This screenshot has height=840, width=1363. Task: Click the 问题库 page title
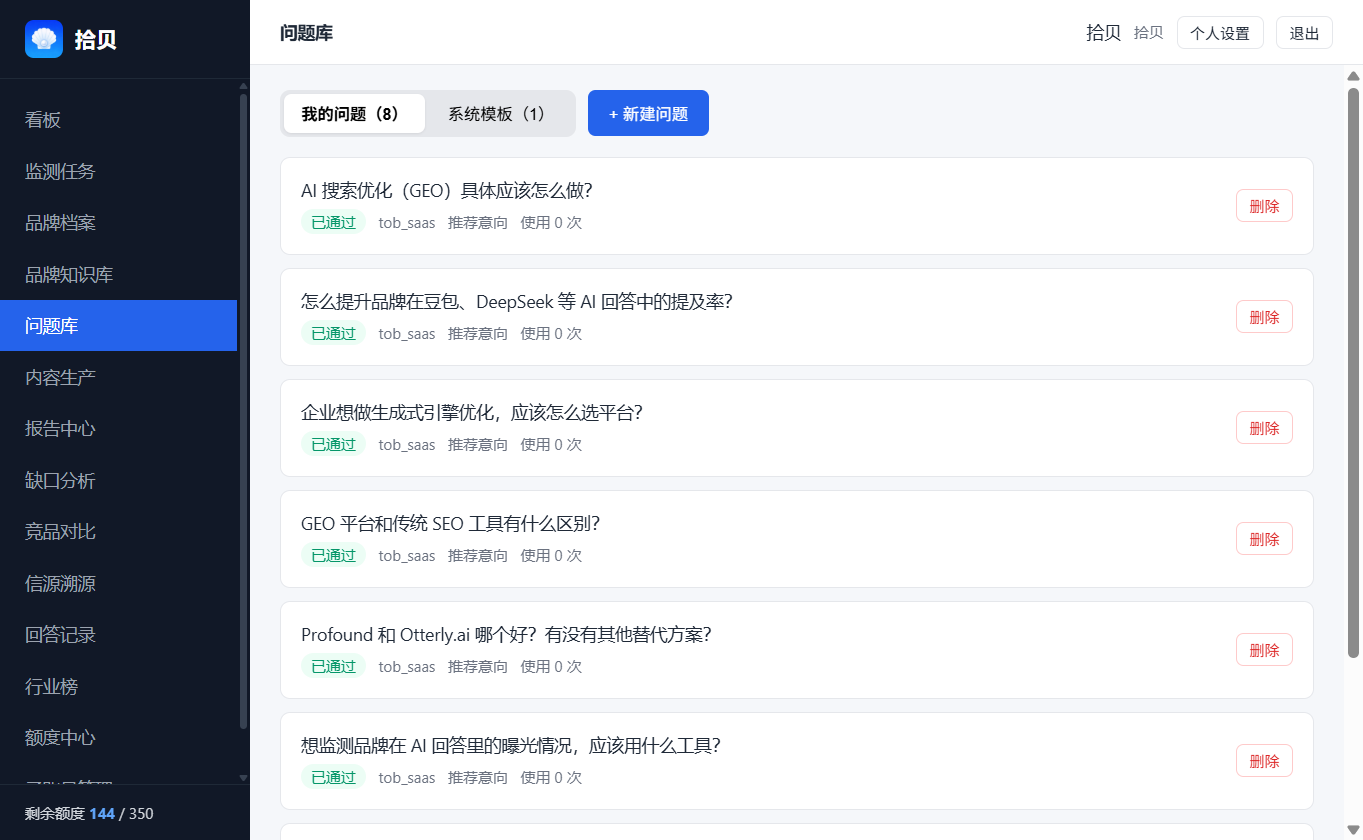click(306, 33)
